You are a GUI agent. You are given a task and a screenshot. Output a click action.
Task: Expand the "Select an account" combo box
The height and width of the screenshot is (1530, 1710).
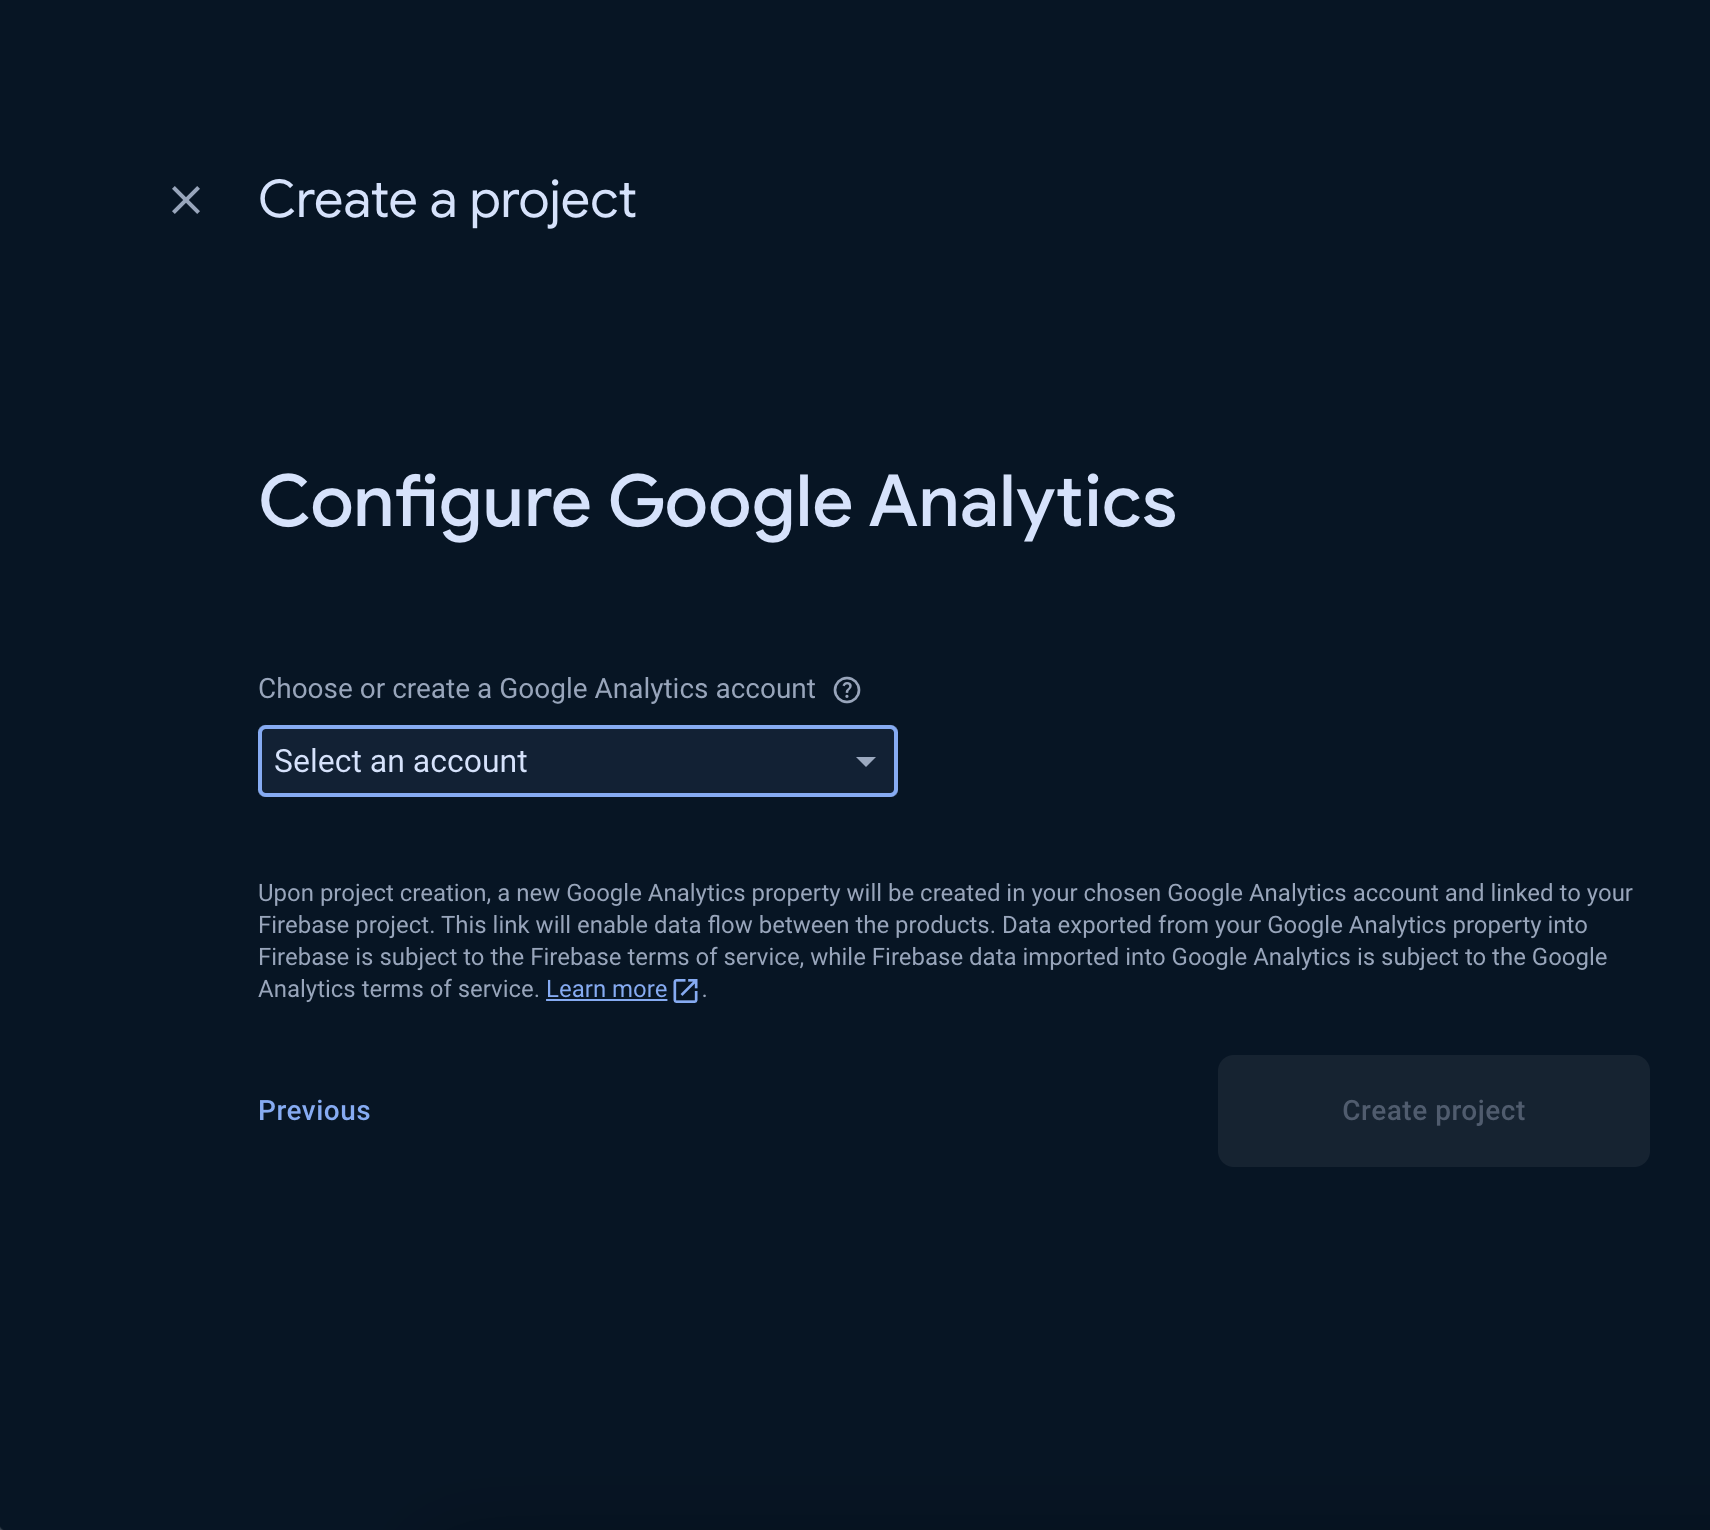[x=577, y=762]
